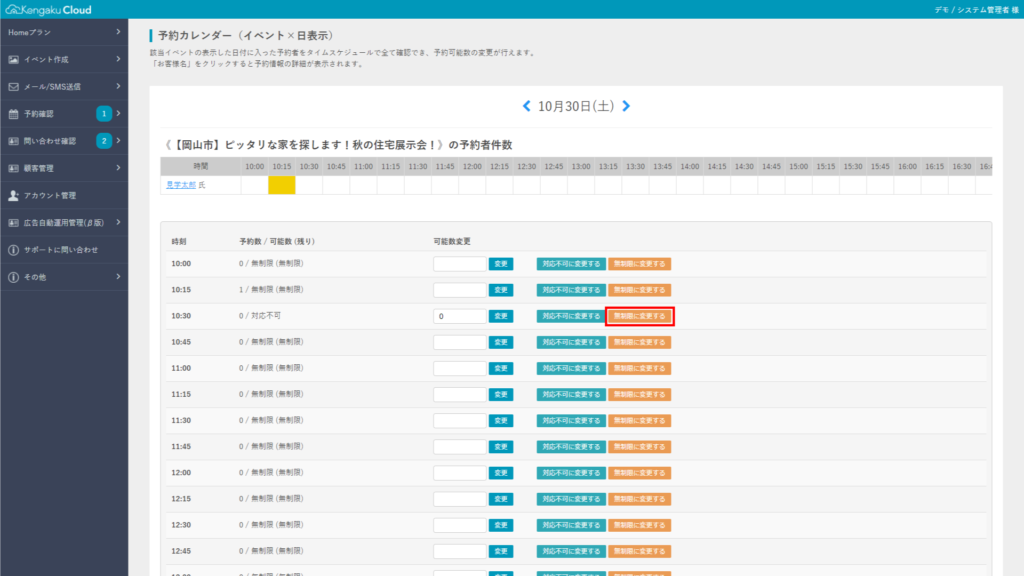Click the 顧客管理 sidebar icon
This screenshot has width=1024, height=576.
tap(13, 168)
